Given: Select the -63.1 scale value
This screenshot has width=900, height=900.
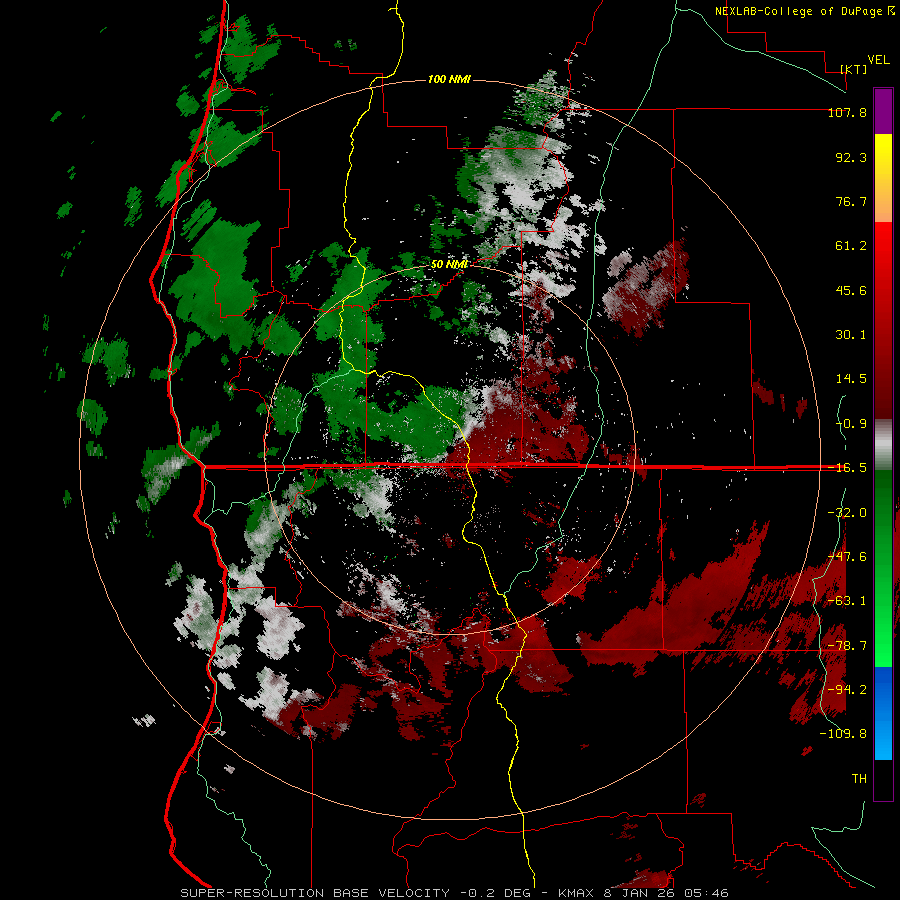Looking at the screenshot, I should pyautogui.click(x=847, y=600).
